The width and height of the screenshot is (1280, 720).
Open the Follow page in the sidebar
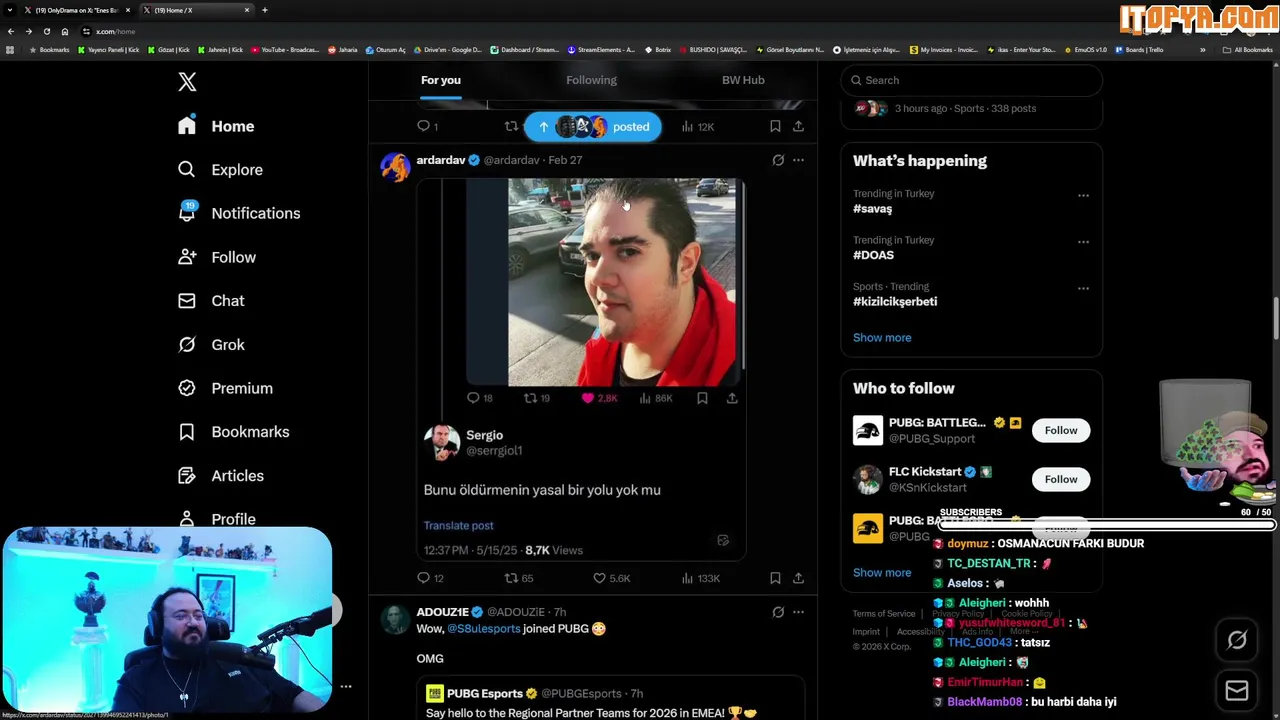pyautogui.click(x=217, y=257)
